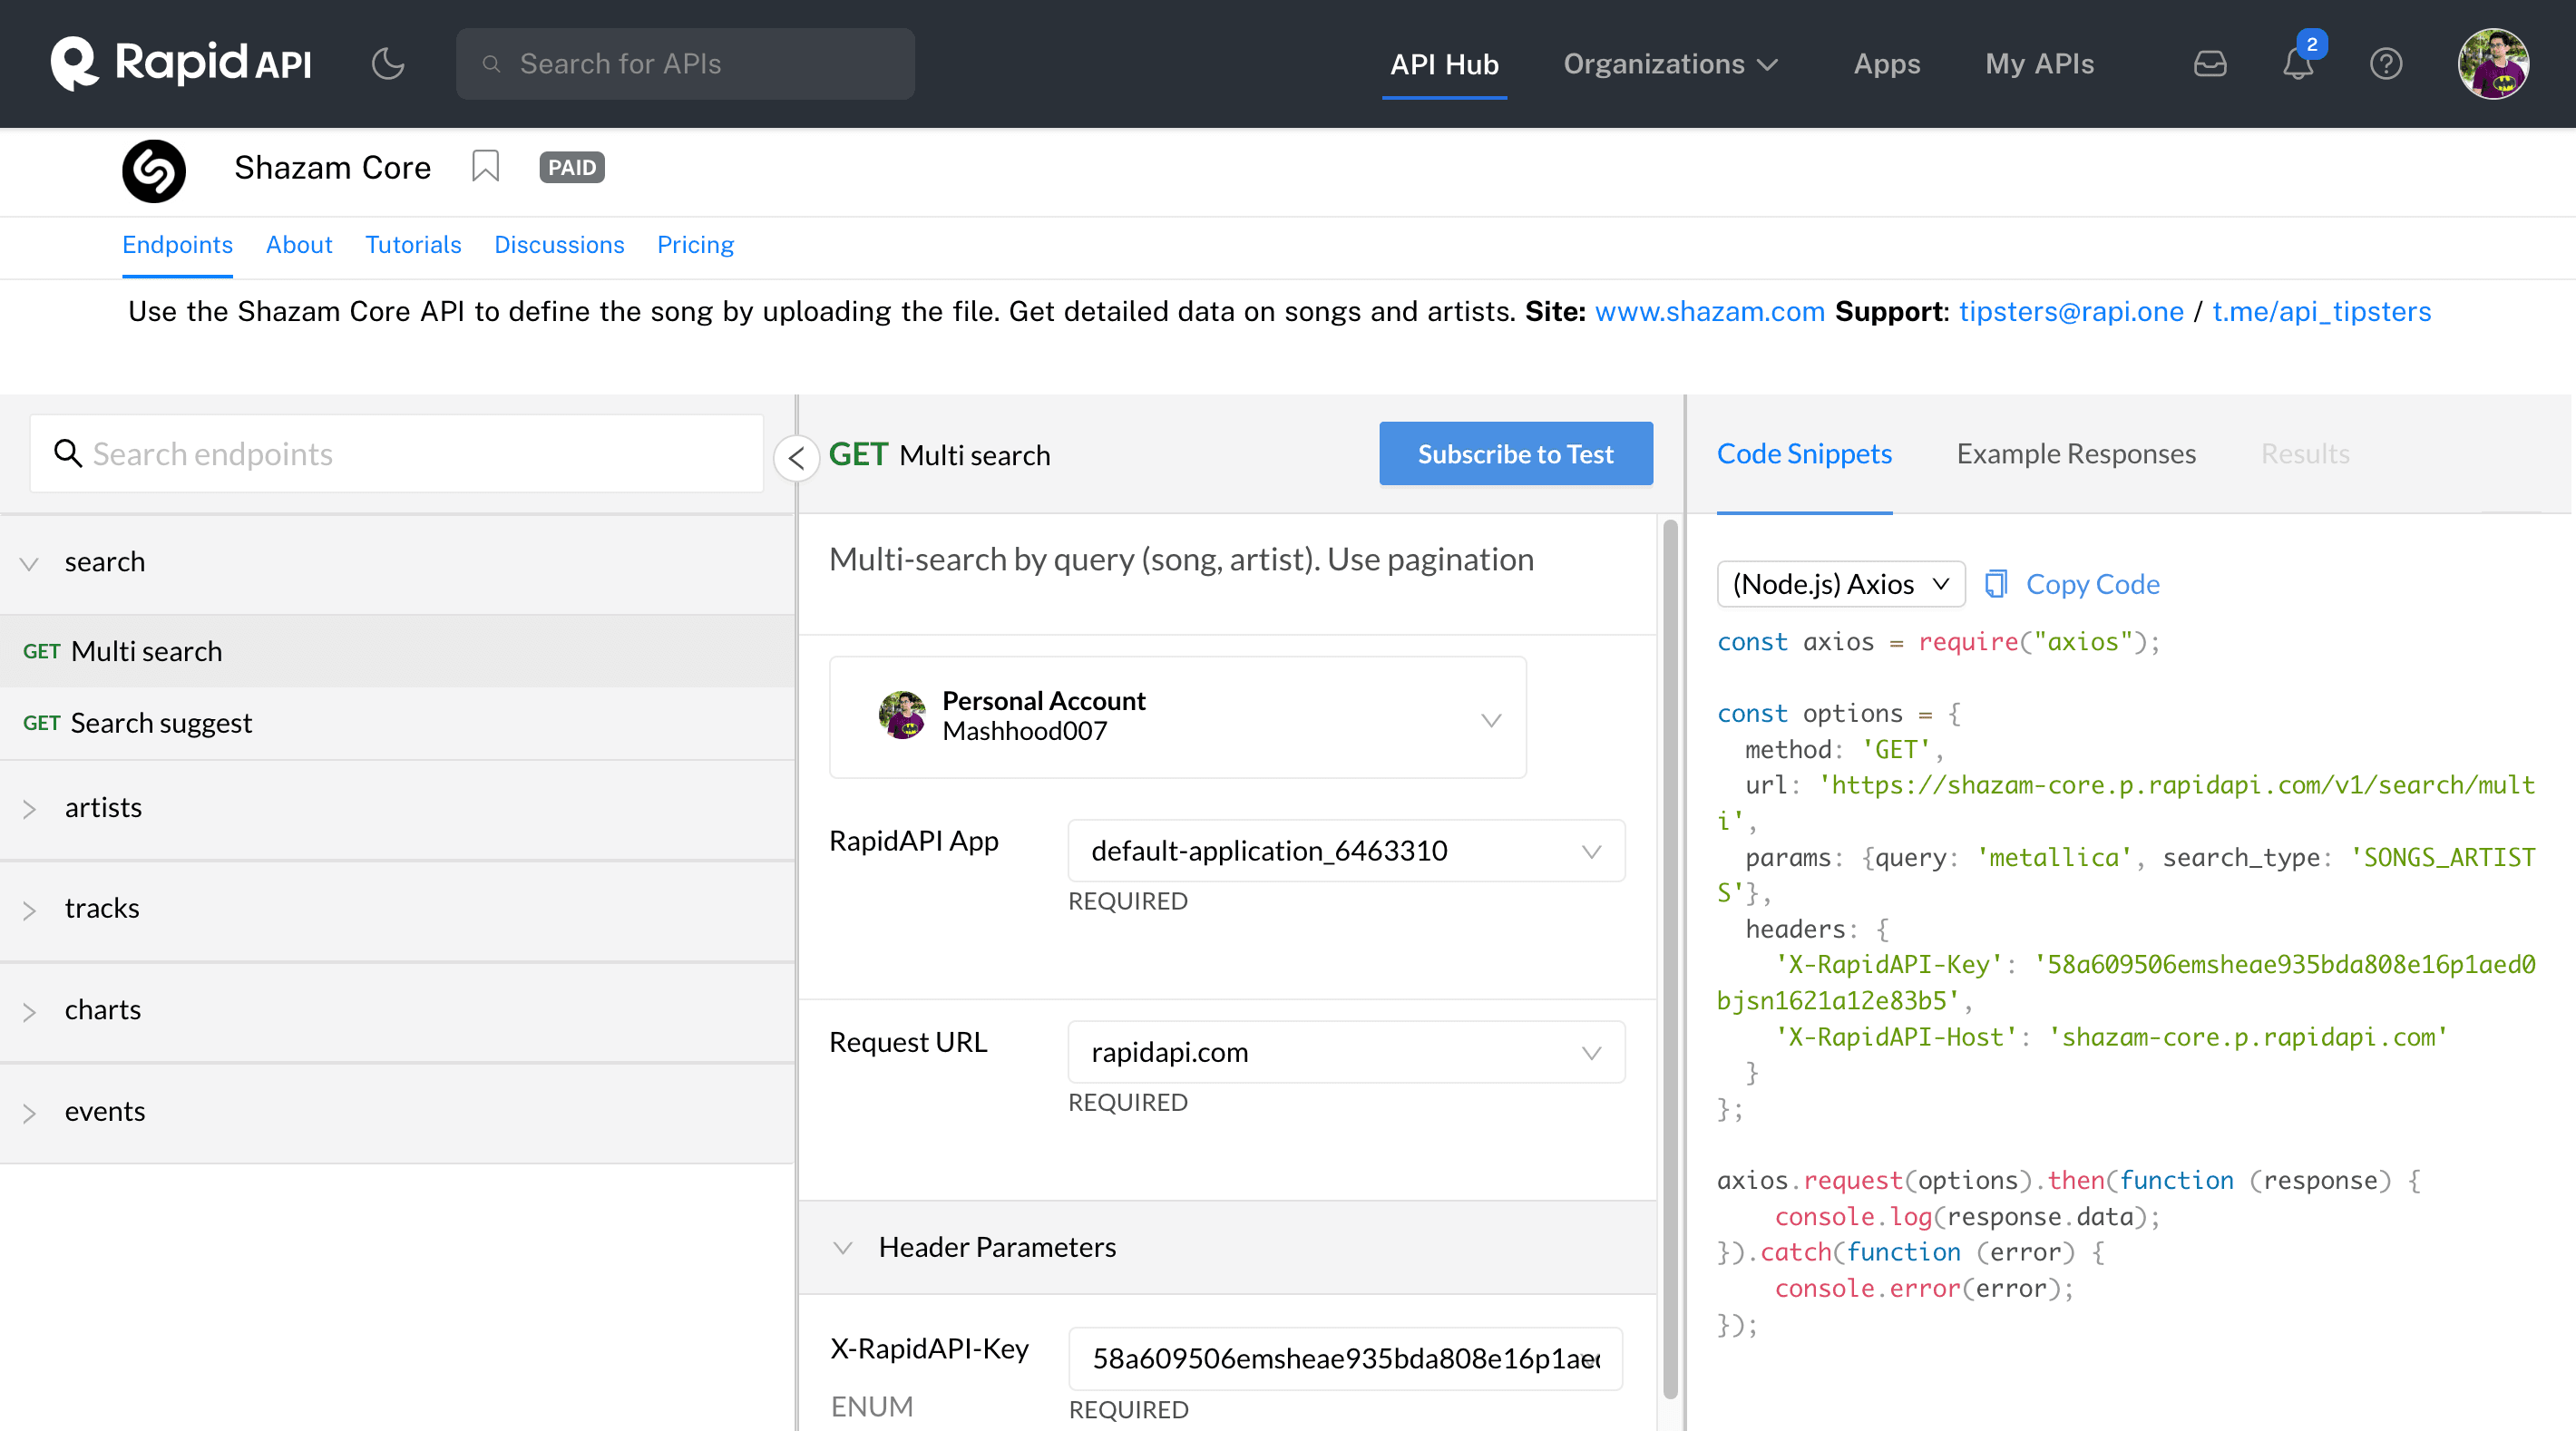Open the Request URL dropdown

[x=1346, y=1051]
